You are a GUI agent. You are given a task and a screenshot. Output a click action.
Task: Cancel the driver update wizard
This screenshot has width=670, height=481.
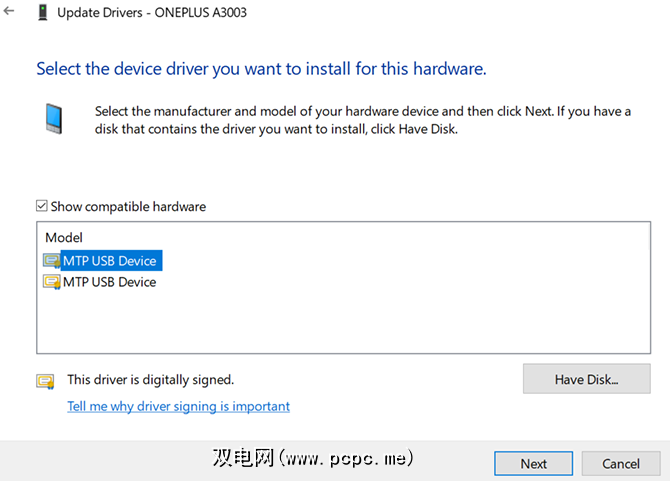click(x=621, y=463)
